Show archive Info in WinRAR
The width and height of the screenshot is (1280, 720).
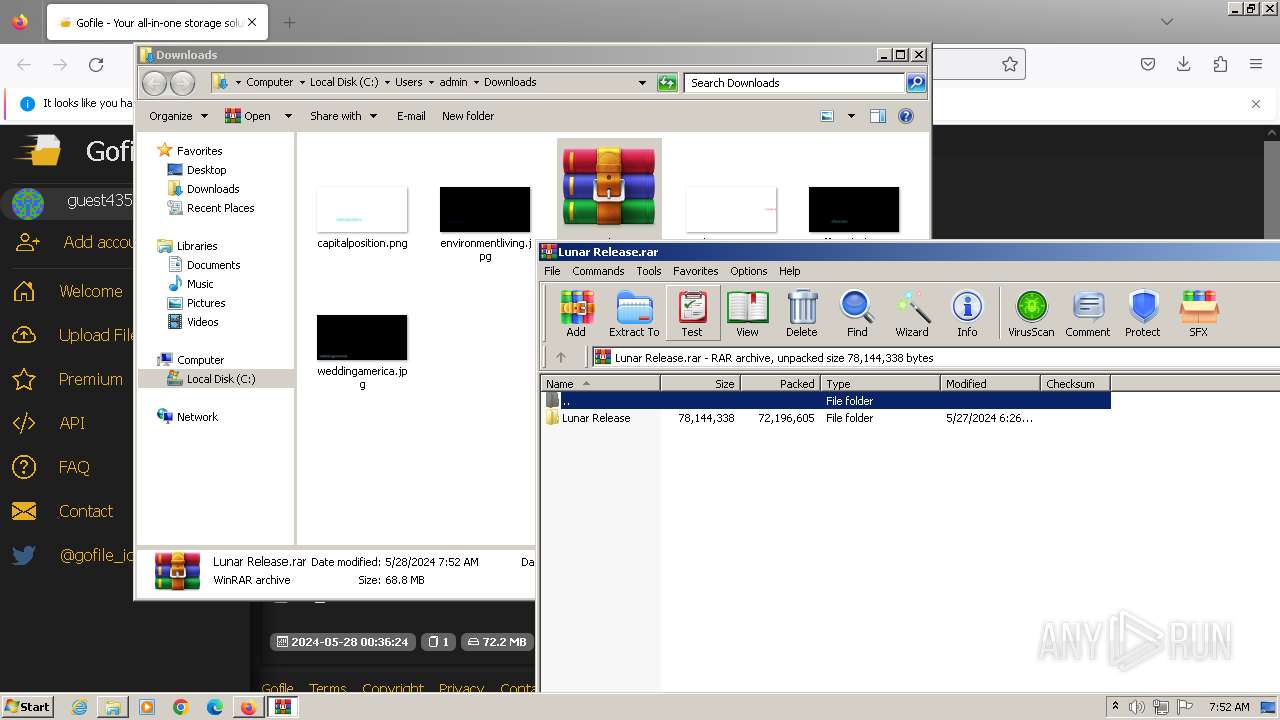pyautogui.click(x=967, y=313)
